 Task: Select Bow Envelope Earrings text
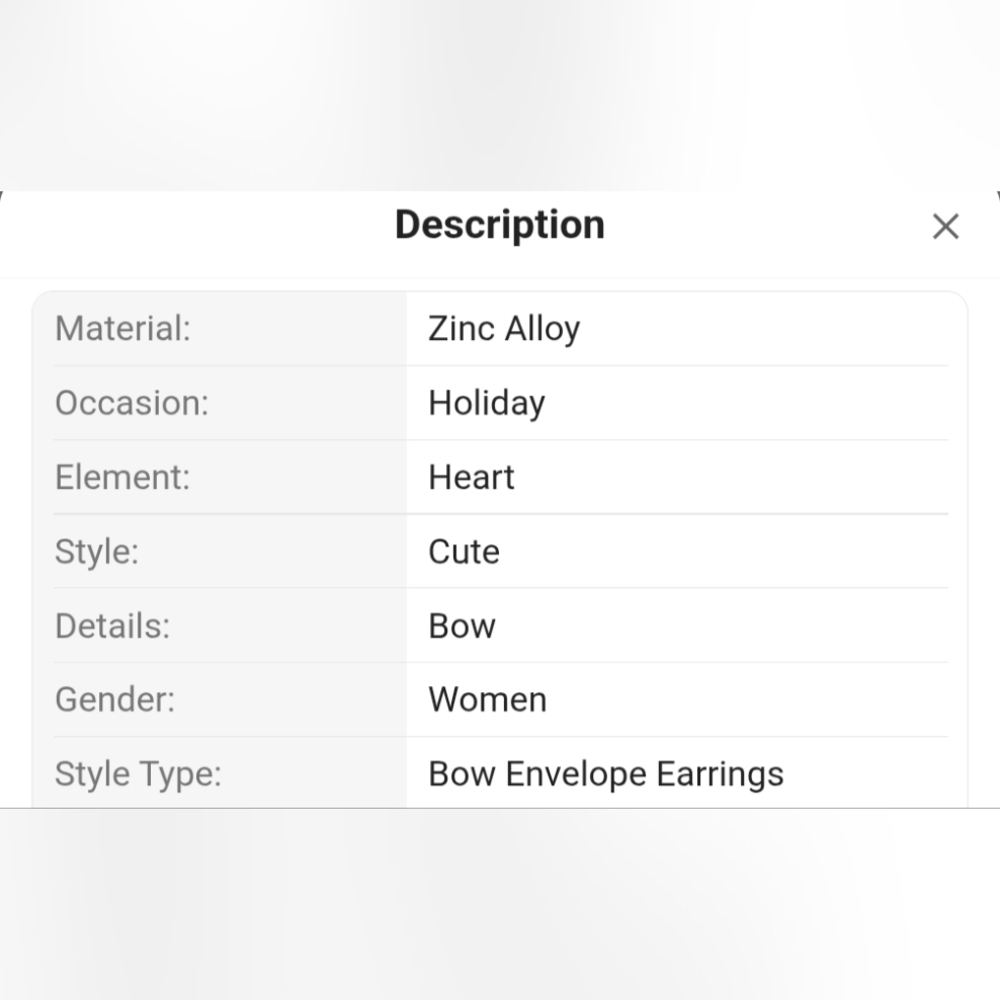(x=606, y=774)
